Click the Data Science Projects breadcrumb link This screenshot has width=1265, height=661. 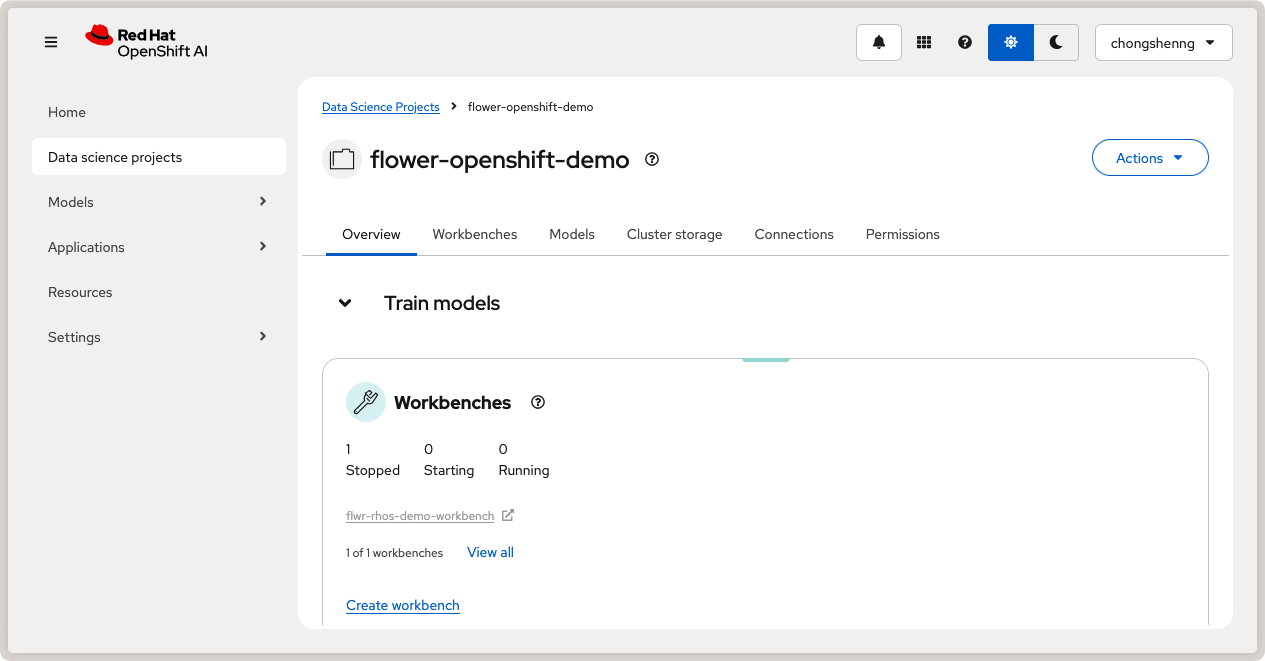coord(380,107)
